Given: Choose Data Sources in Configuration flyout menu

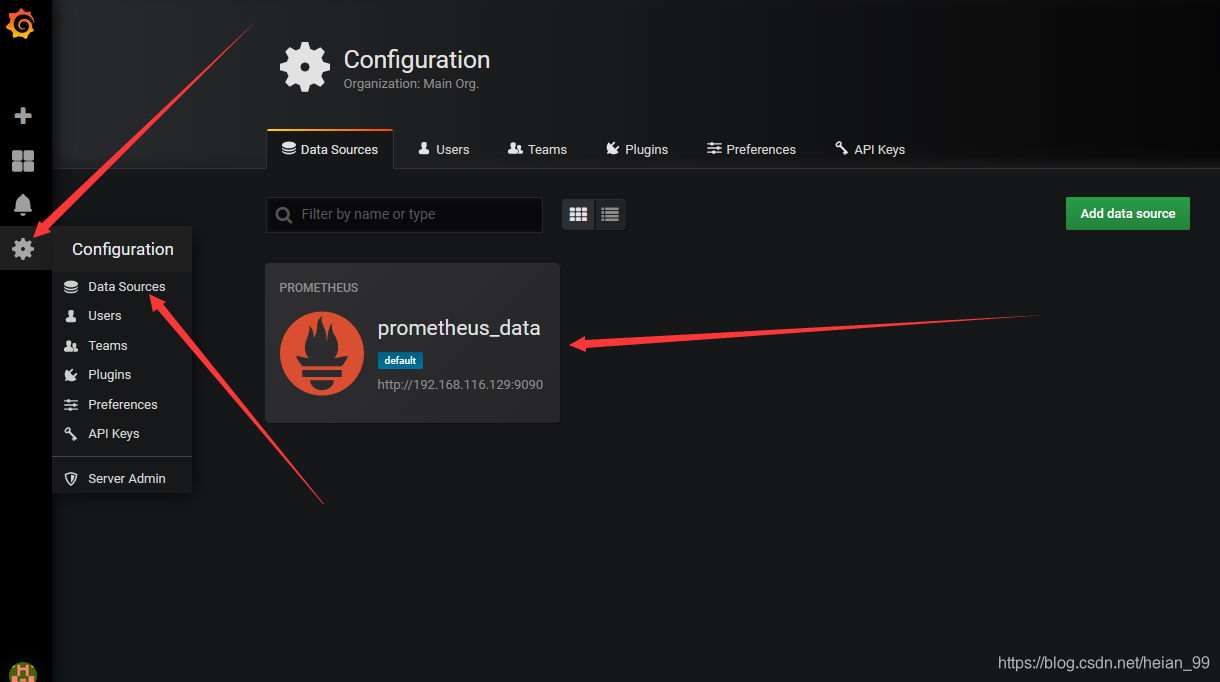Looking at the screenshot, I should coord(122,286).
